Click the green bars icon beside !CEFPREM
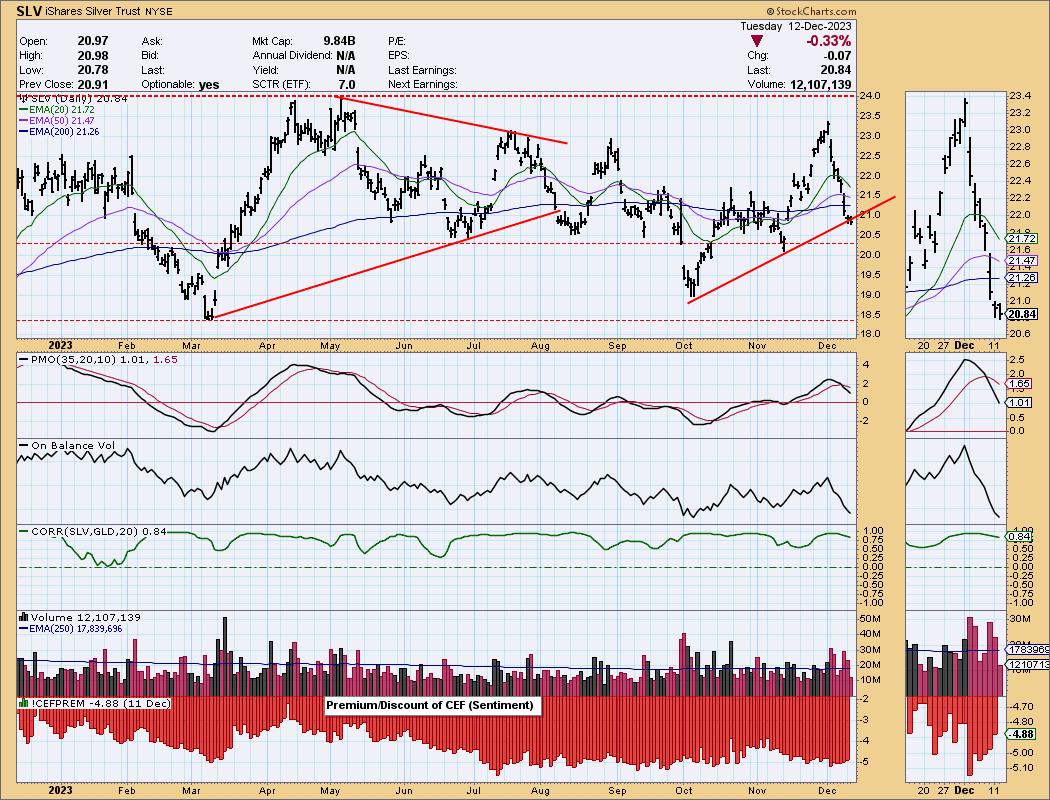This screenshot has height=800, width=1050. tap(25, 703)
